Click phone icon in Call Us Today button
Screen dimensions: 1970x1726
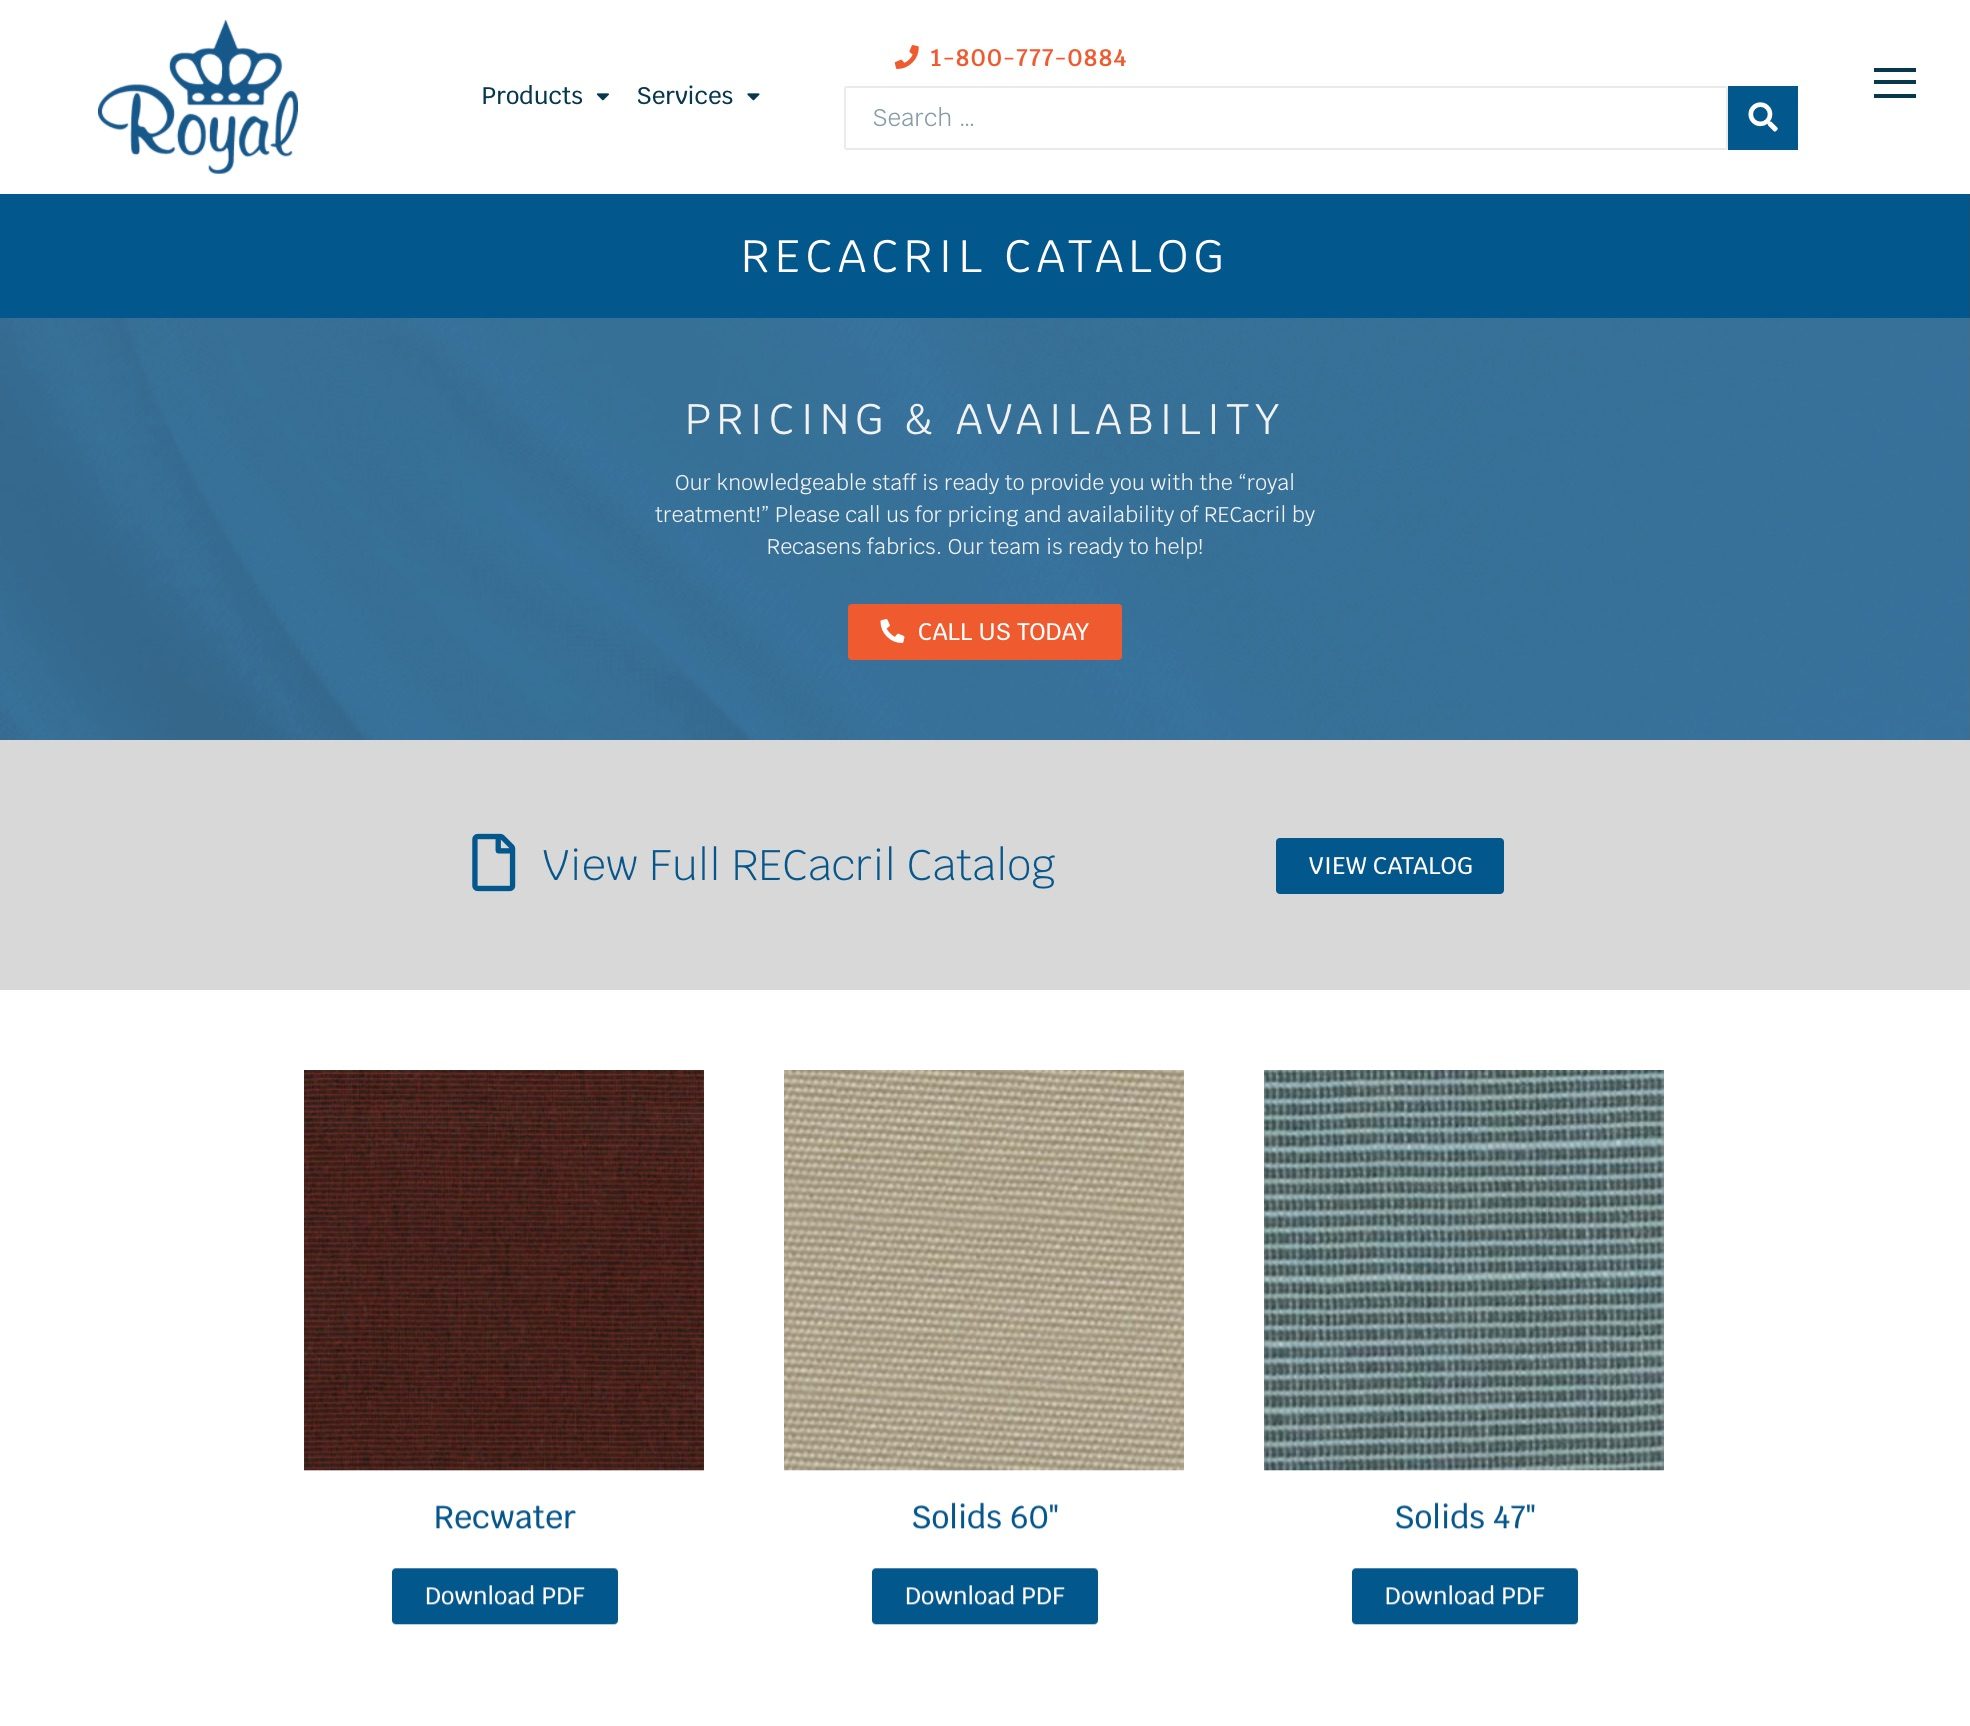(892, 631)
